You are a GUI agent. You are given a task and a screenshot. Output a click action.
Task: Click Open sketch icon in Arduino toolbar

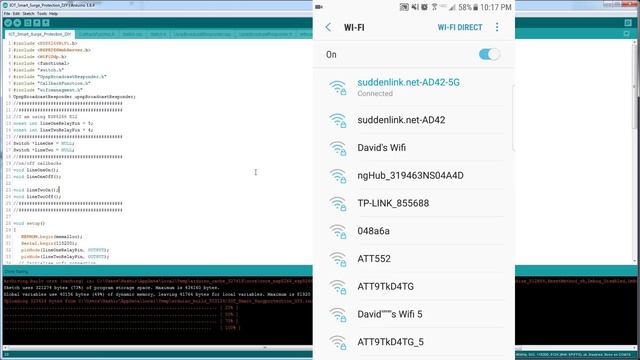click(x=37, y=23)
